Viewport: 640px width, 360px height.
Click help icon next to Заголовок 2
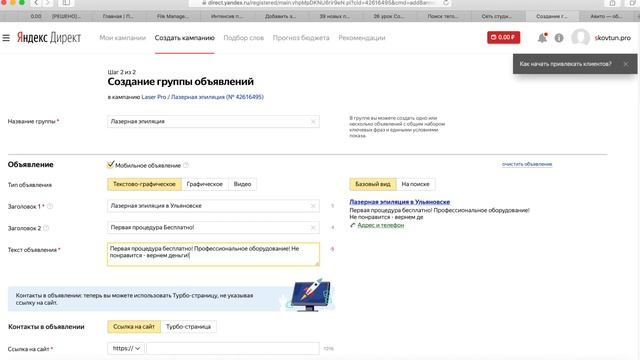pyautogui.click(x=46, y=228)
